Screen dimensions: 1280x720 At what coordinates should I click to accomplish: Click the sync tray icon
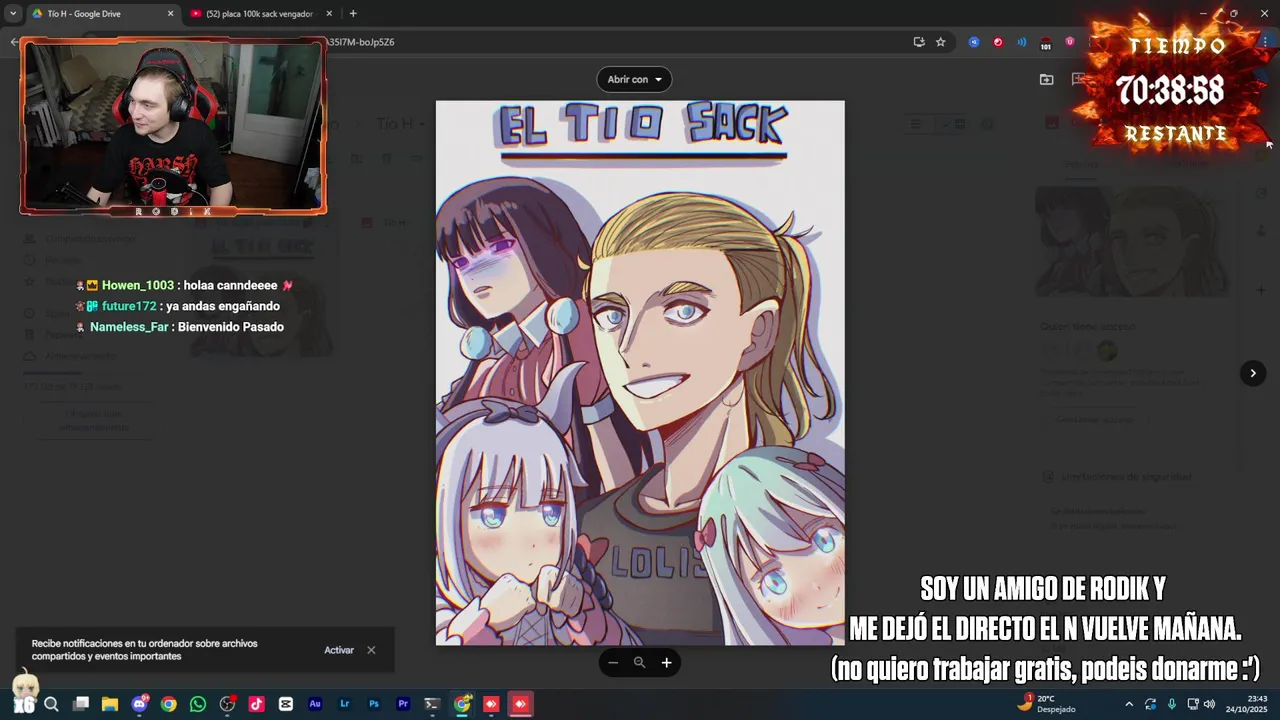[x=1151, y=704]
